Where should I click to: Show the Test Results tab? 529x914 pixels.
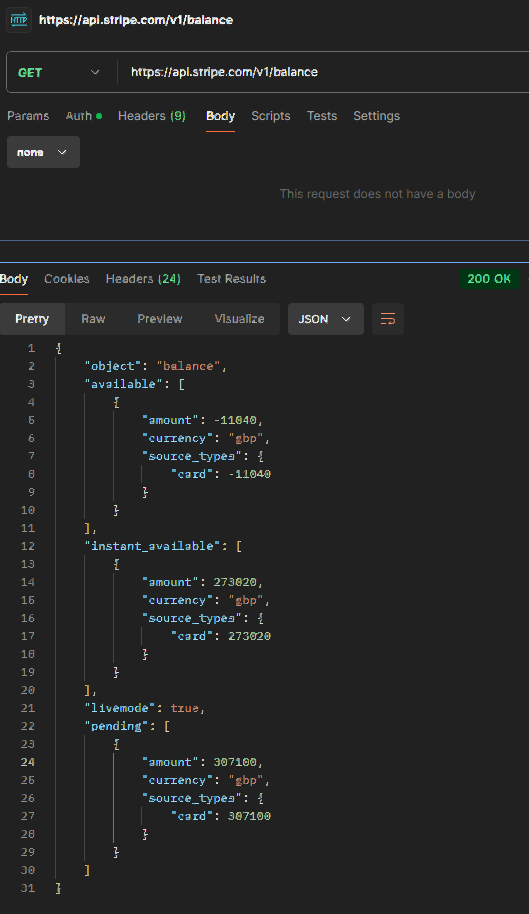pyautogui.click(x=231, y=279)
